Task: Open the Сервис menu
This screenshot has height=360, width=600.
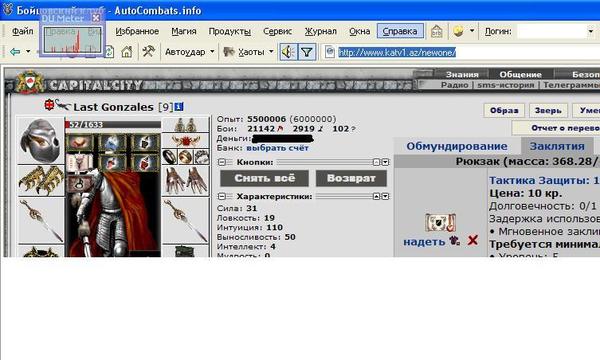Action: (277, 31)
